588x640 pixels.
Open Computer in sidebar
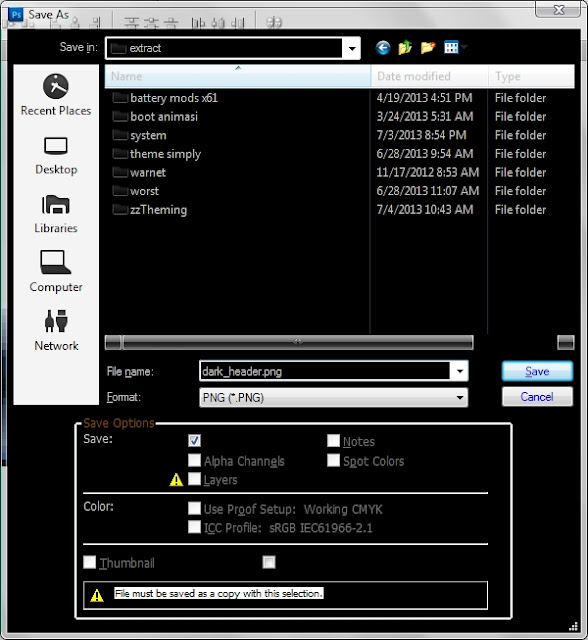[x=56, y=271]
